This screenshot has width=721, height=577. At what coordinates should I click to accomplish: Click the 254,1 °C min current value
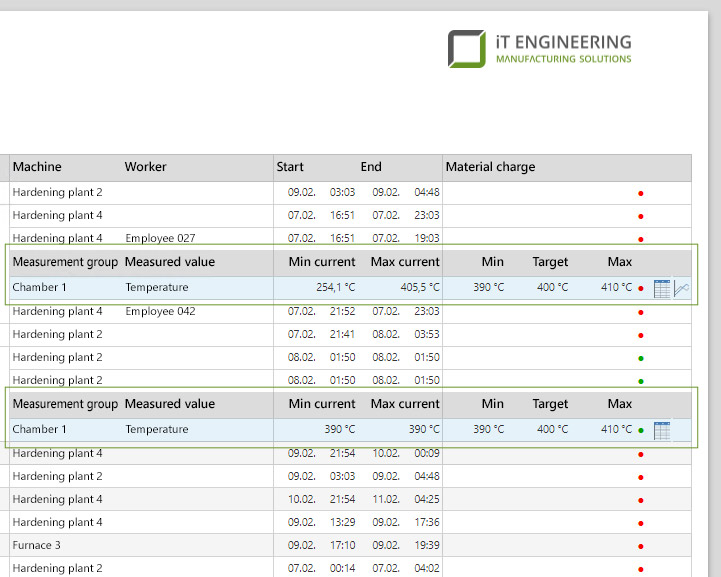[x=333, y=288]
